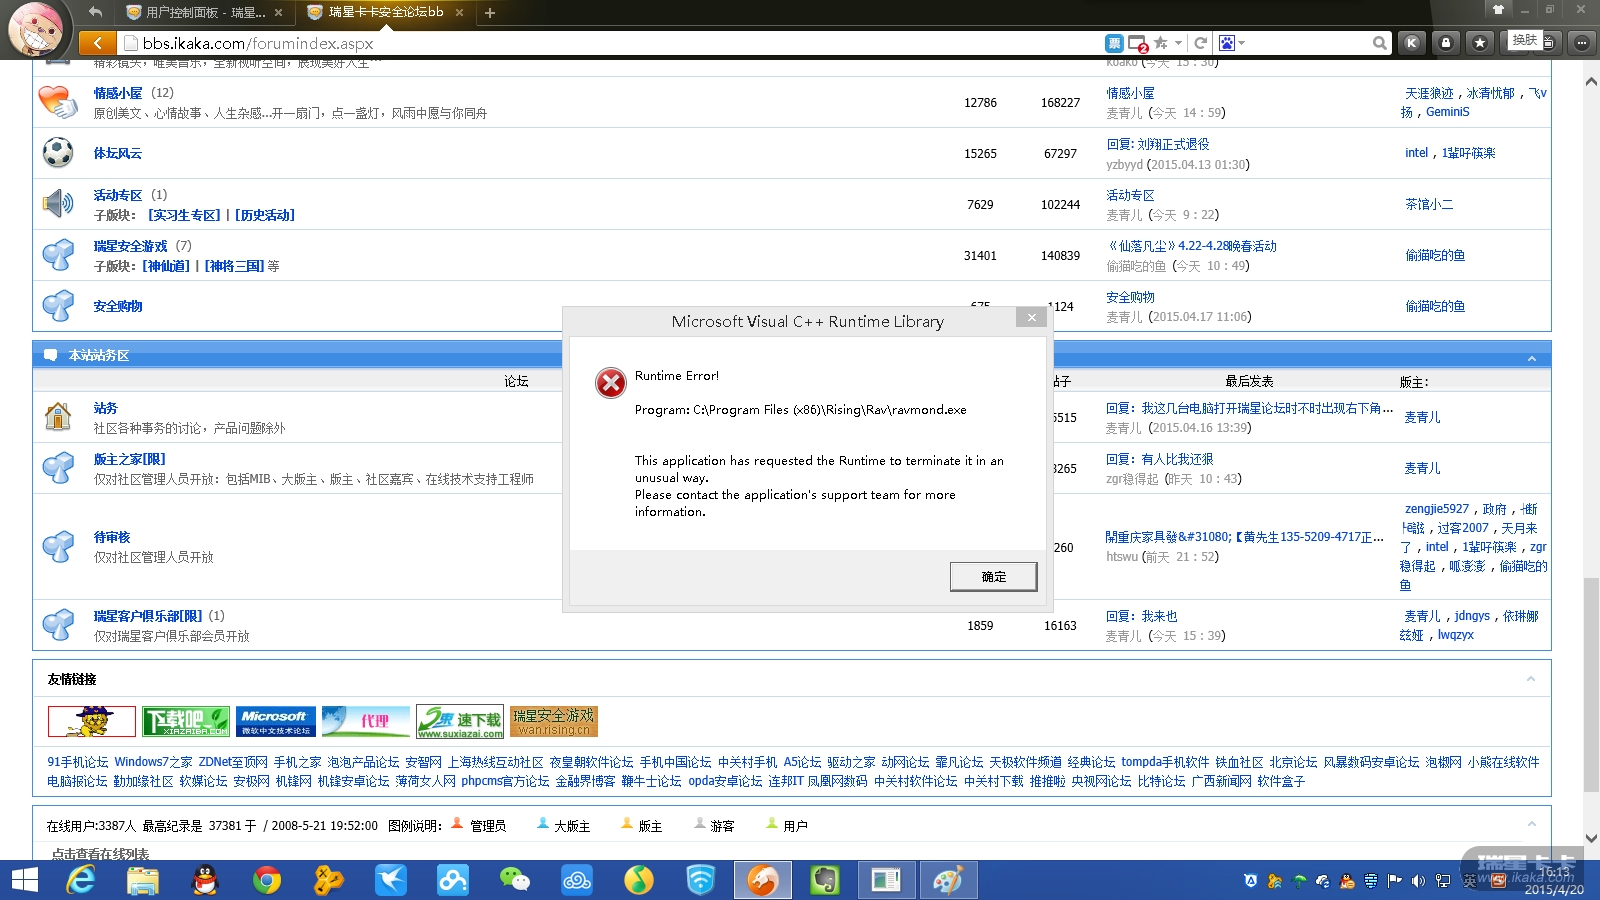This screenshot has width=1600, height=900.
Task: Close the 用户控制面板 tab
Action: (x=278, y=13)
